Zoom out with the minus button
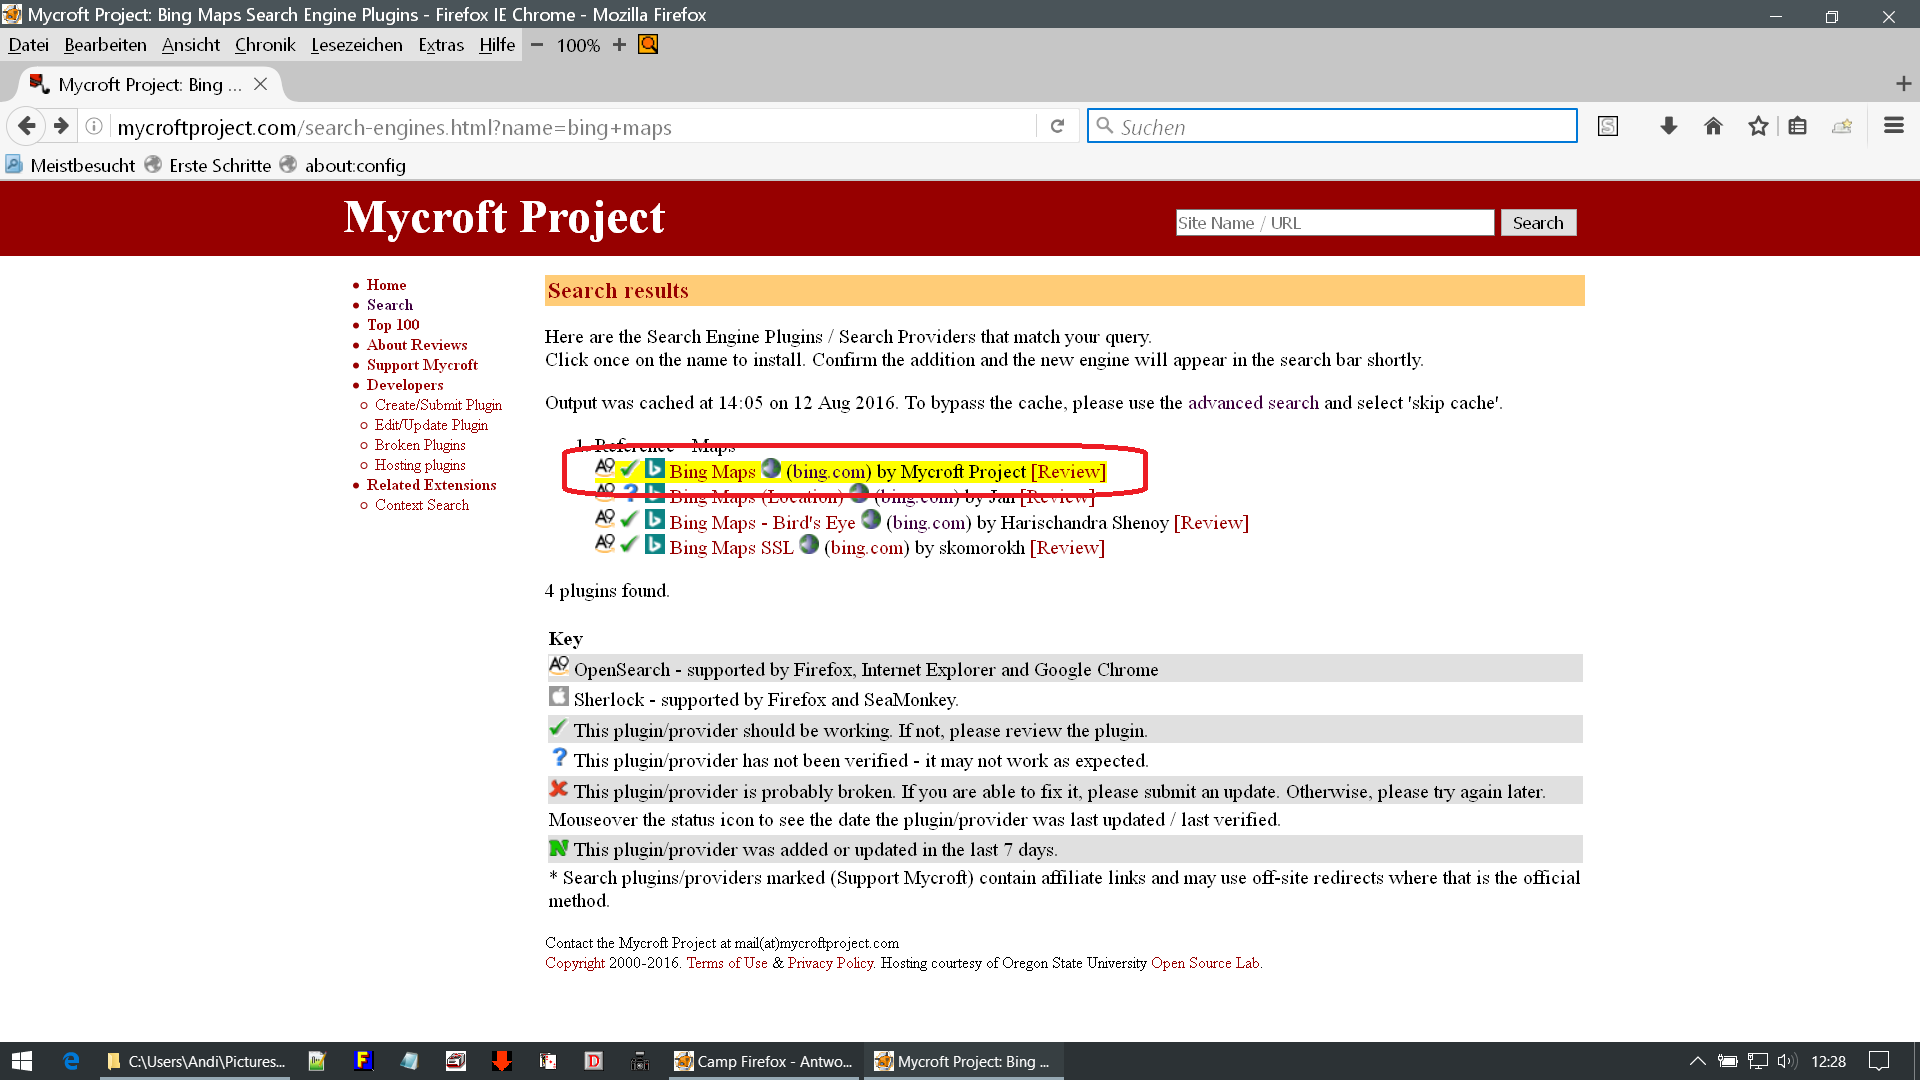 [x=537, y=44]
